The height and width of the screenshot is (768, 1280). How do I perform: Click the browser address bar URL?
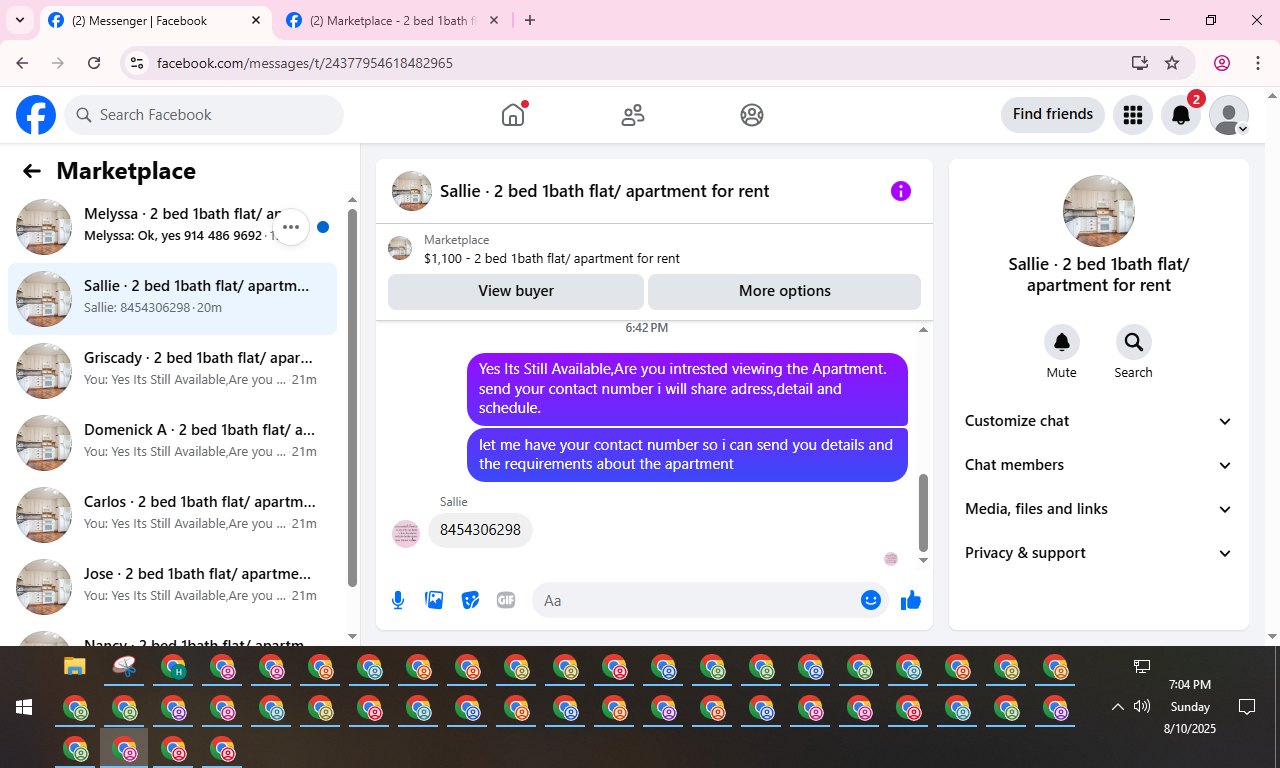pyautogui.click(x=305, y=63)
